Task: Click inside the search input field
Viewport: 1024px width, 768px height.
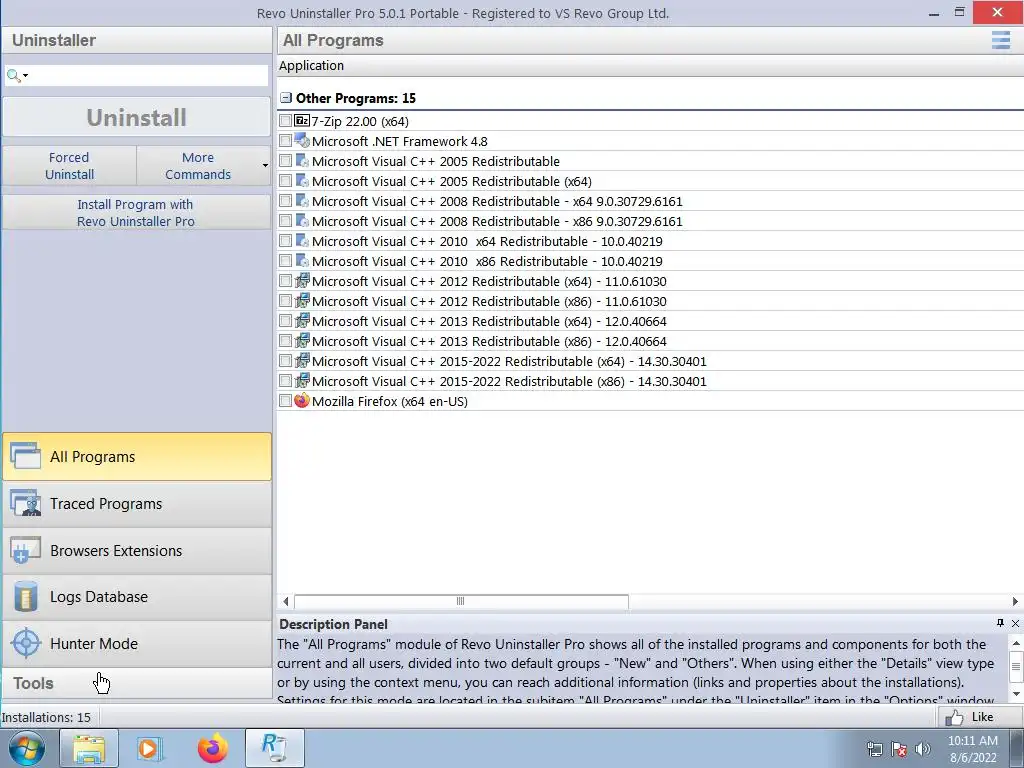Action: click(x=147, y=76)
